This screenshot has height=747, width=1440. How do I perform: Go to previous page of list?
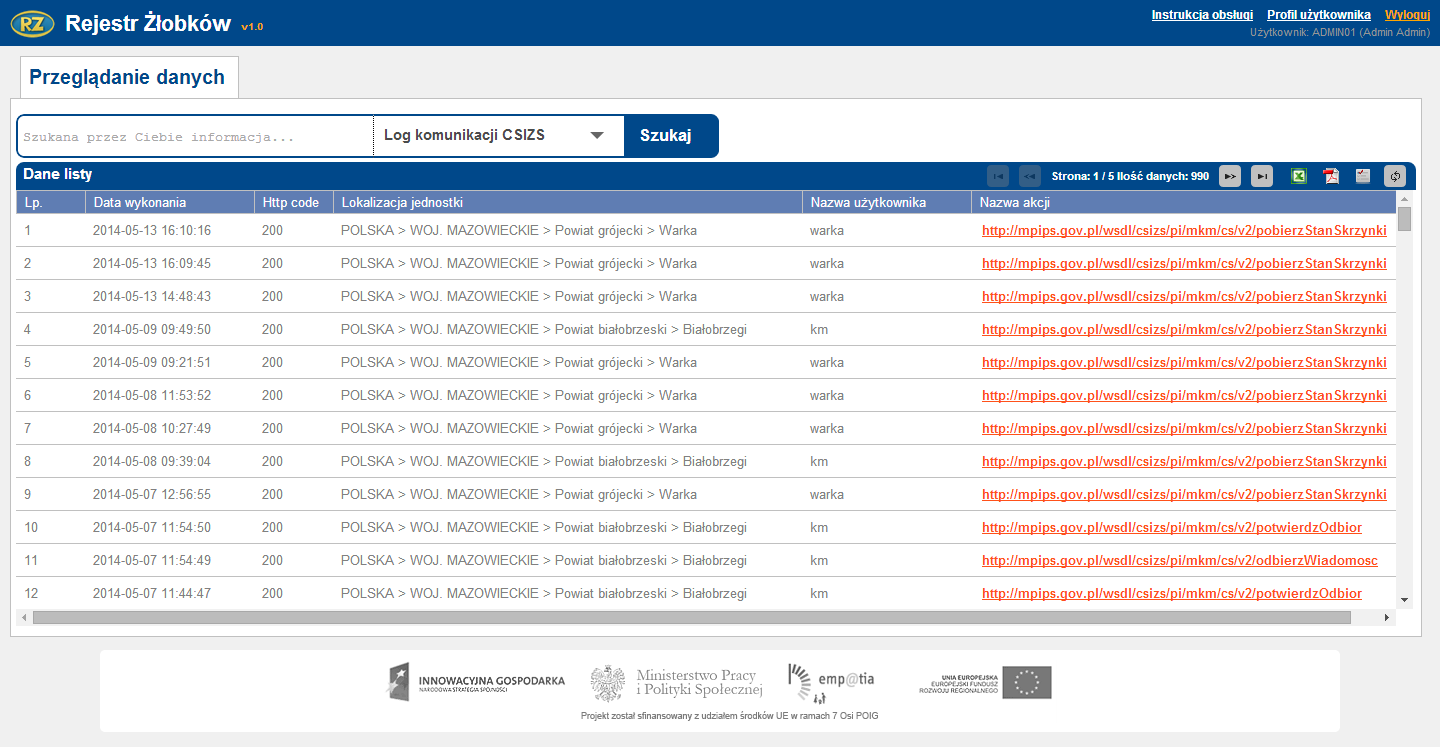pos(1030,176)
